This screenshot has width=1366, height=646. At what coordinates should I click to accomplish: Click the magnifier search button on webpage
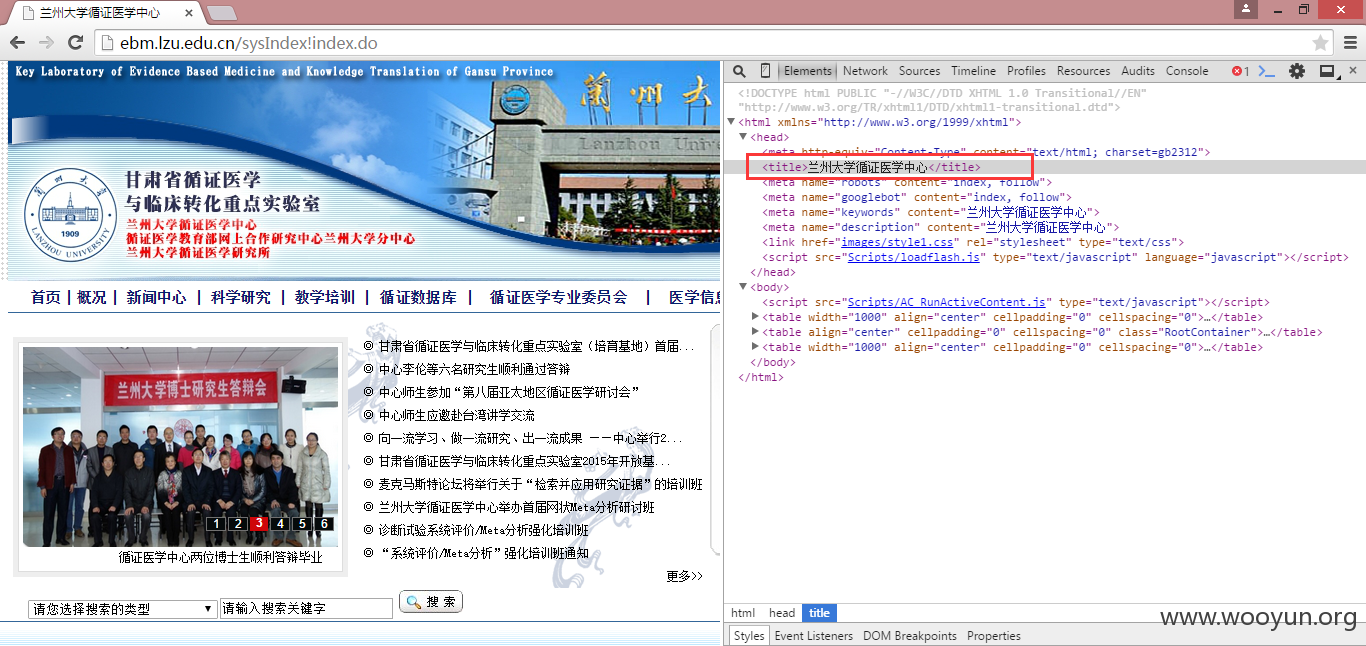431,602
